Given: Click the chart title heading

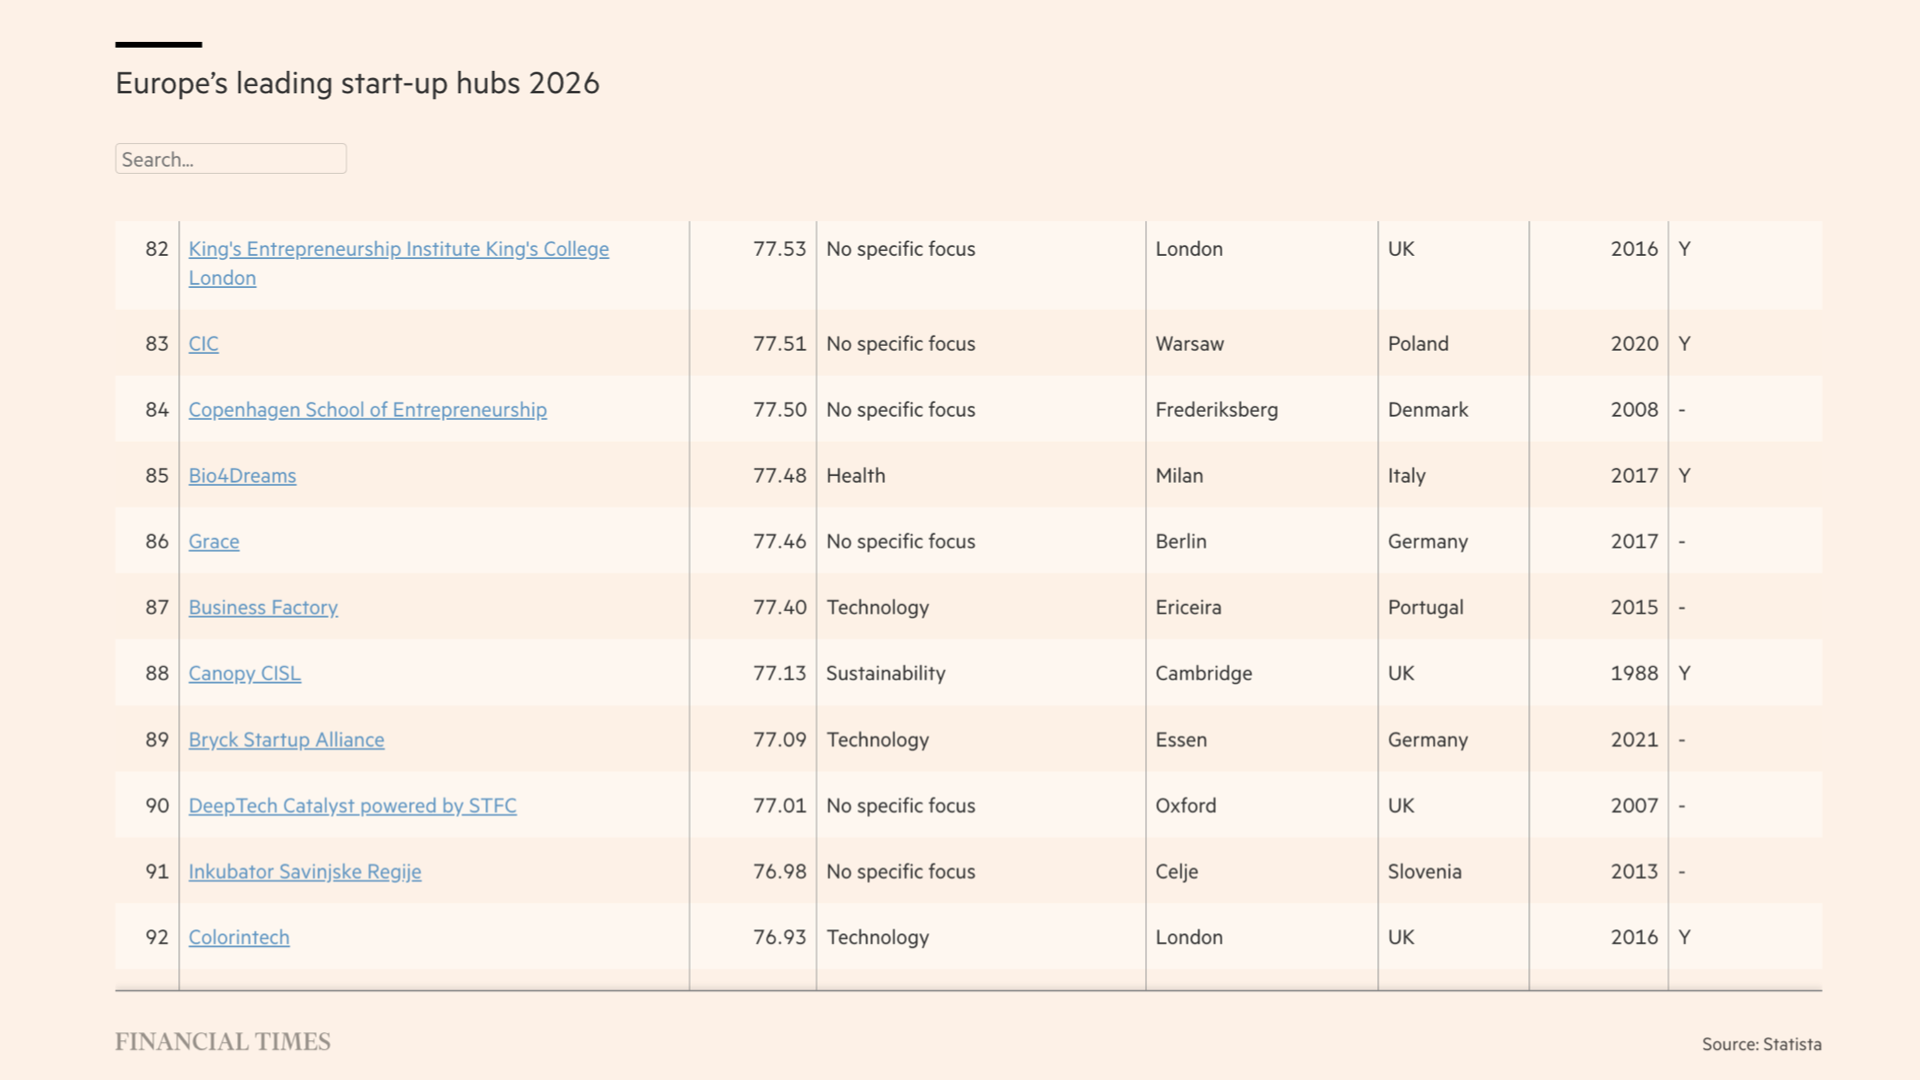Looking at the screenshot, I should coord(357,83).
